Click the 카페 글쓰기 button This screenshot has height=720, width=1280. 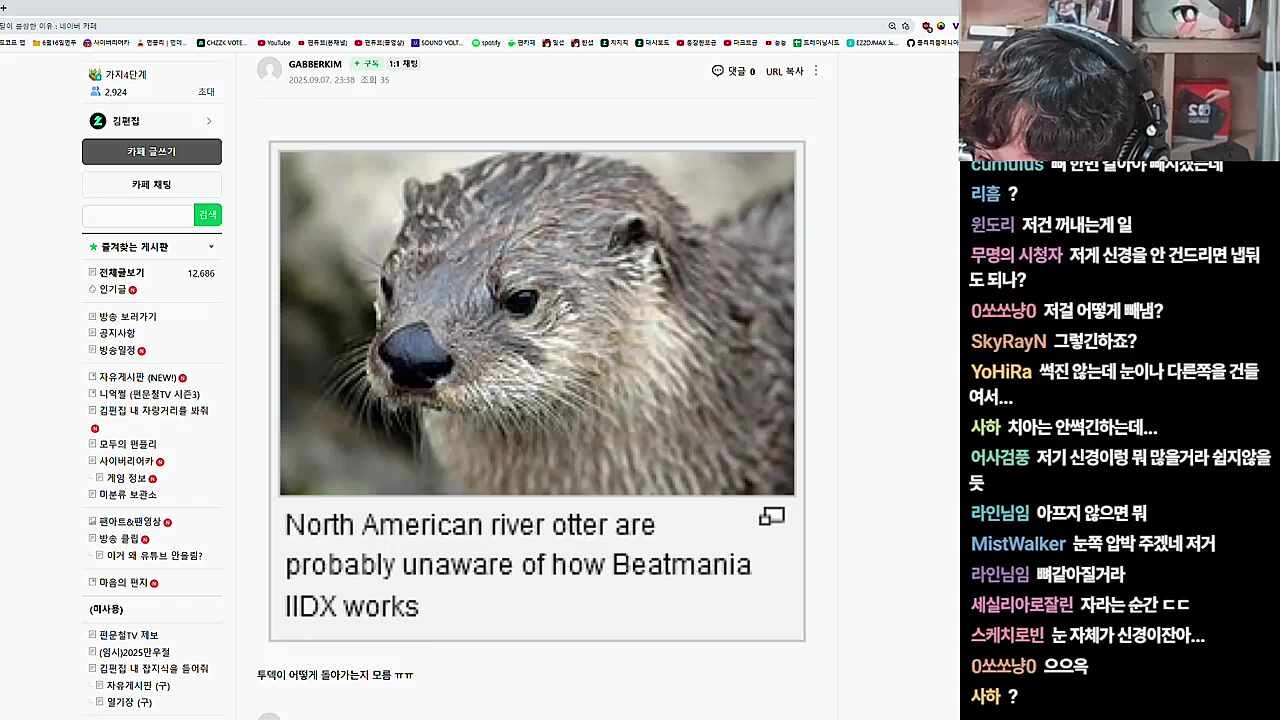point(152,152)
